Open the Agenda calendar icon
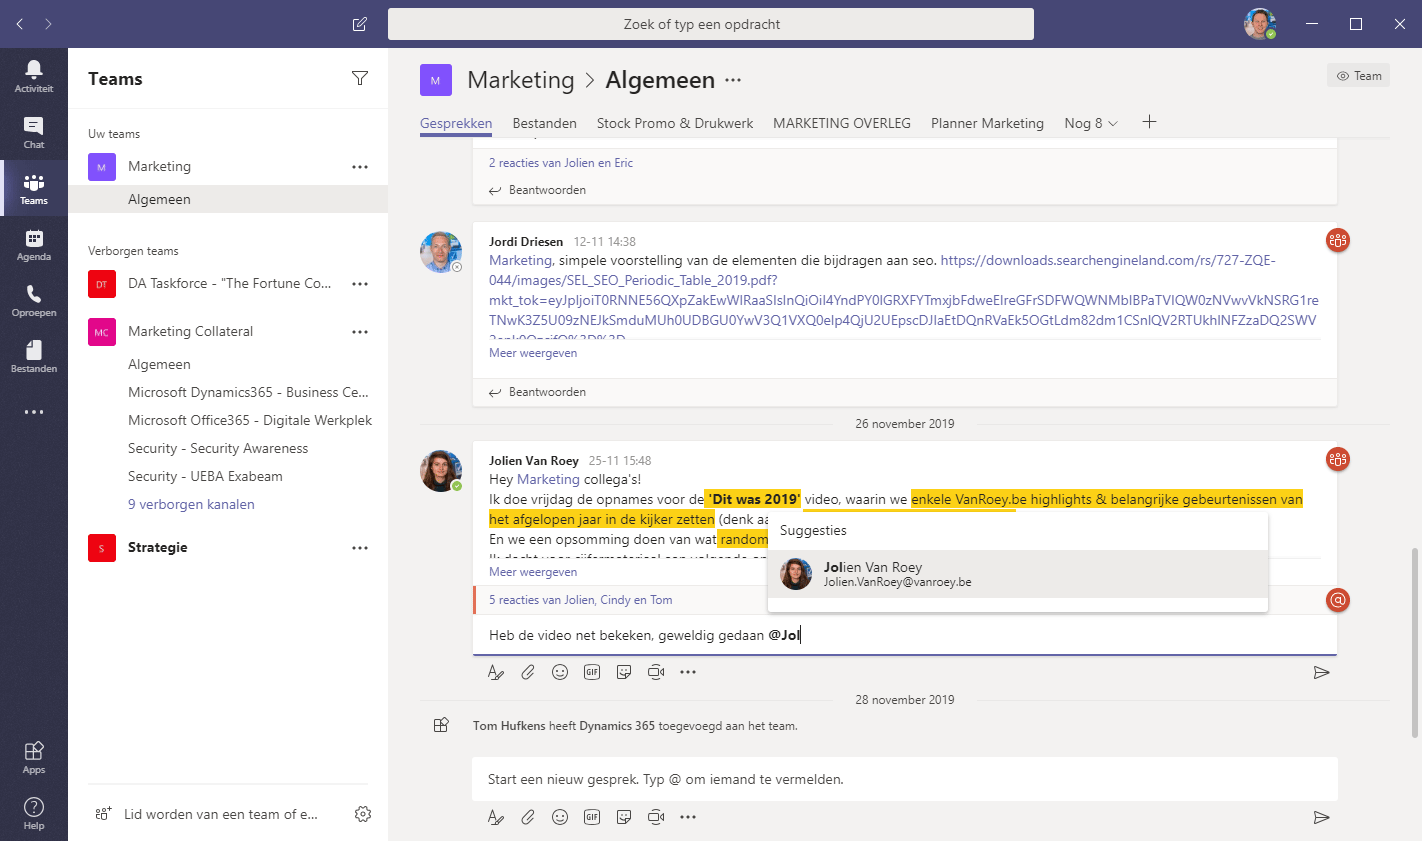Screen dimensions: 1422x841 34,244
